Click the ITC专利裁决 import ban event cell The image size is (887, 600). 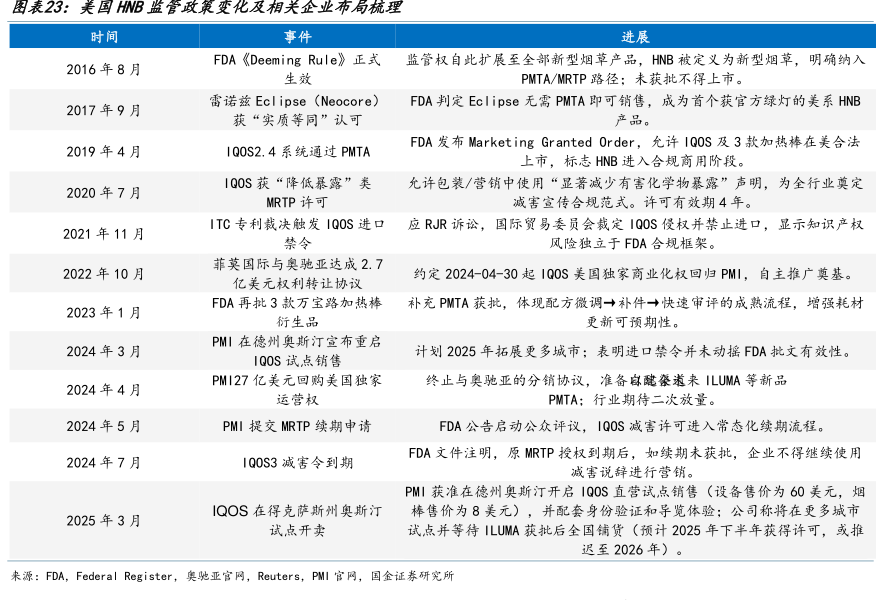click(x=297, y=233)
